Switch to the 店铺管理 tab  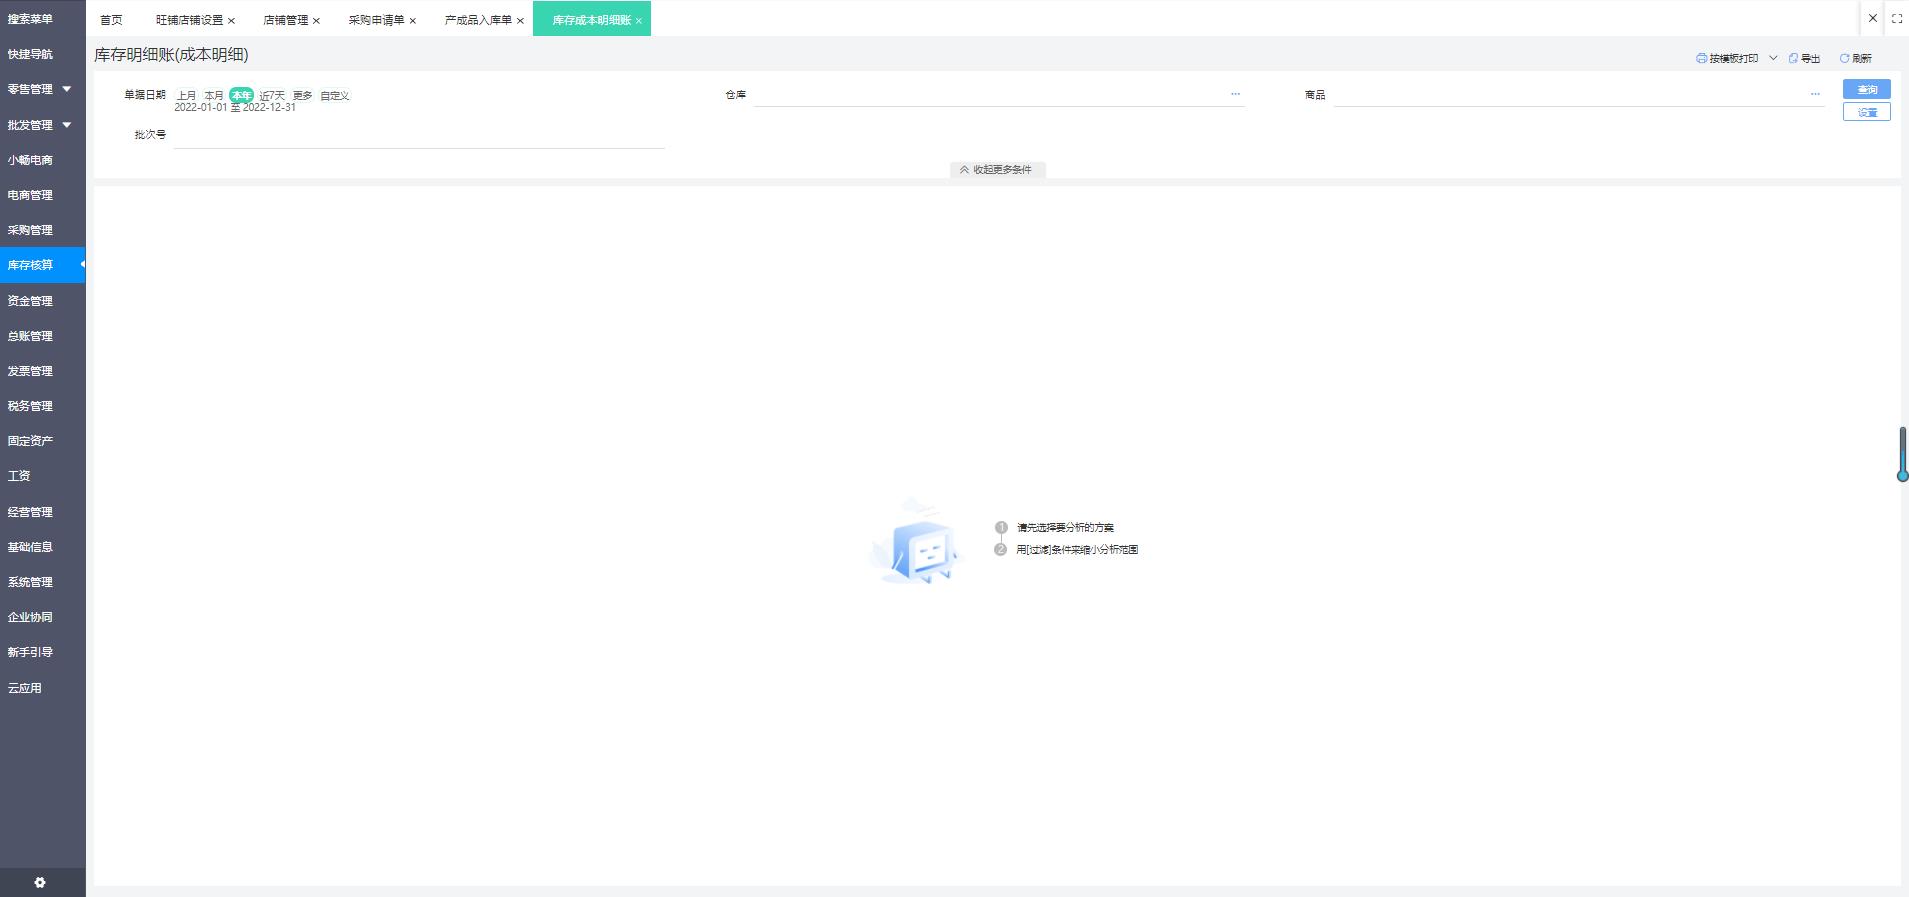pos(285,20)
